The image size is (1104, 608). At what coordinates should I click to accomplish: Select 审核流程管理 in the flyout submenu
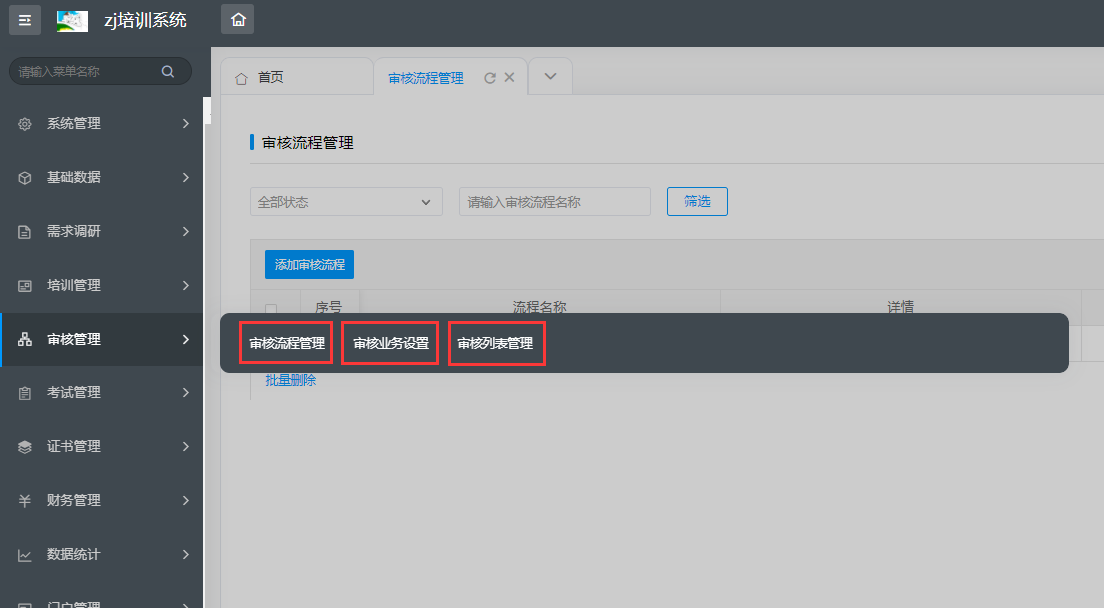(x=287, y=343)
